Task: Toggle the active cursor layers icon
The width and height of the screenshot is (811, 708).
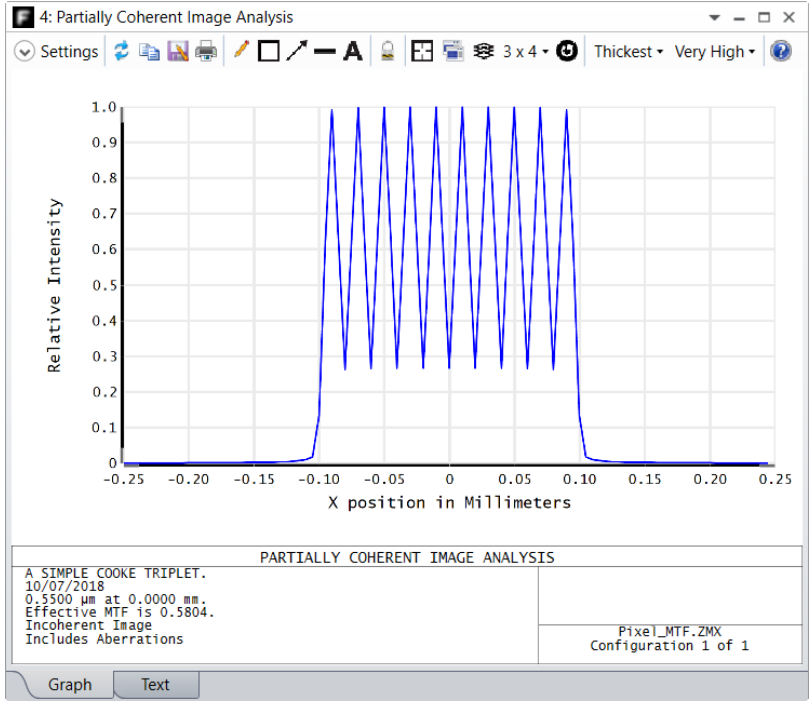Action: pos(484,51)
